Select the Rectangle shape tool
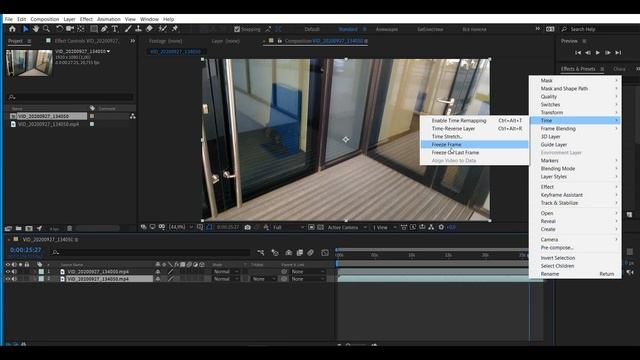This screenshot has height=360, width=640. pos(94,29)
